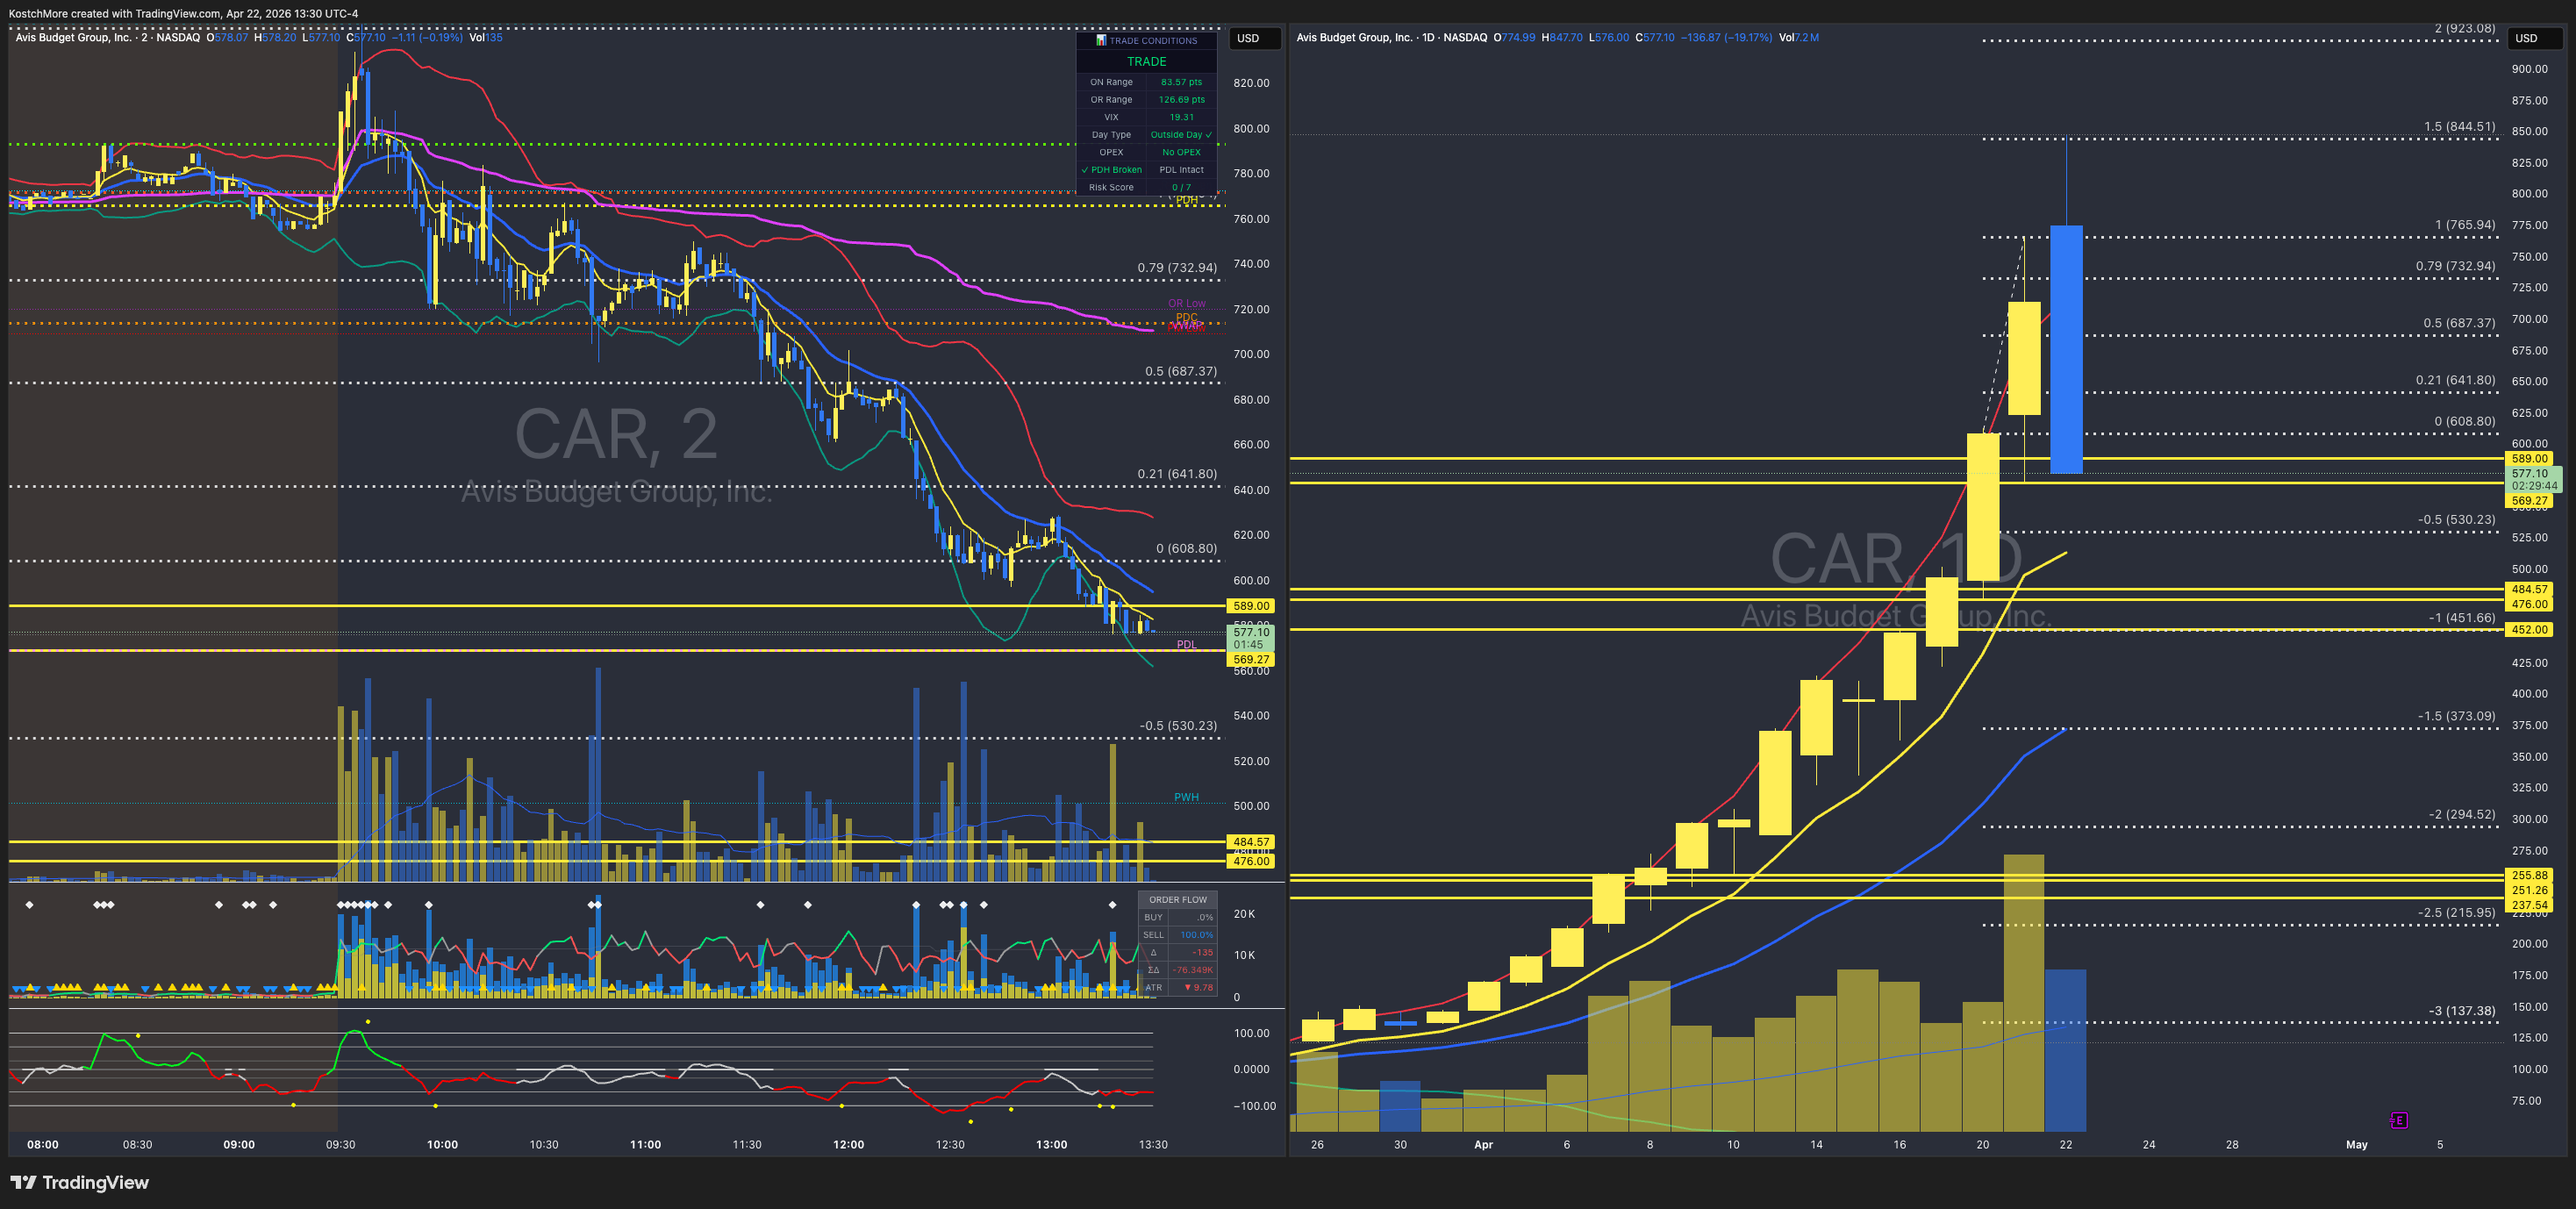Click the 'OR Low' line label
Screen dimensions: 2576x1209
coord(1186,303)
